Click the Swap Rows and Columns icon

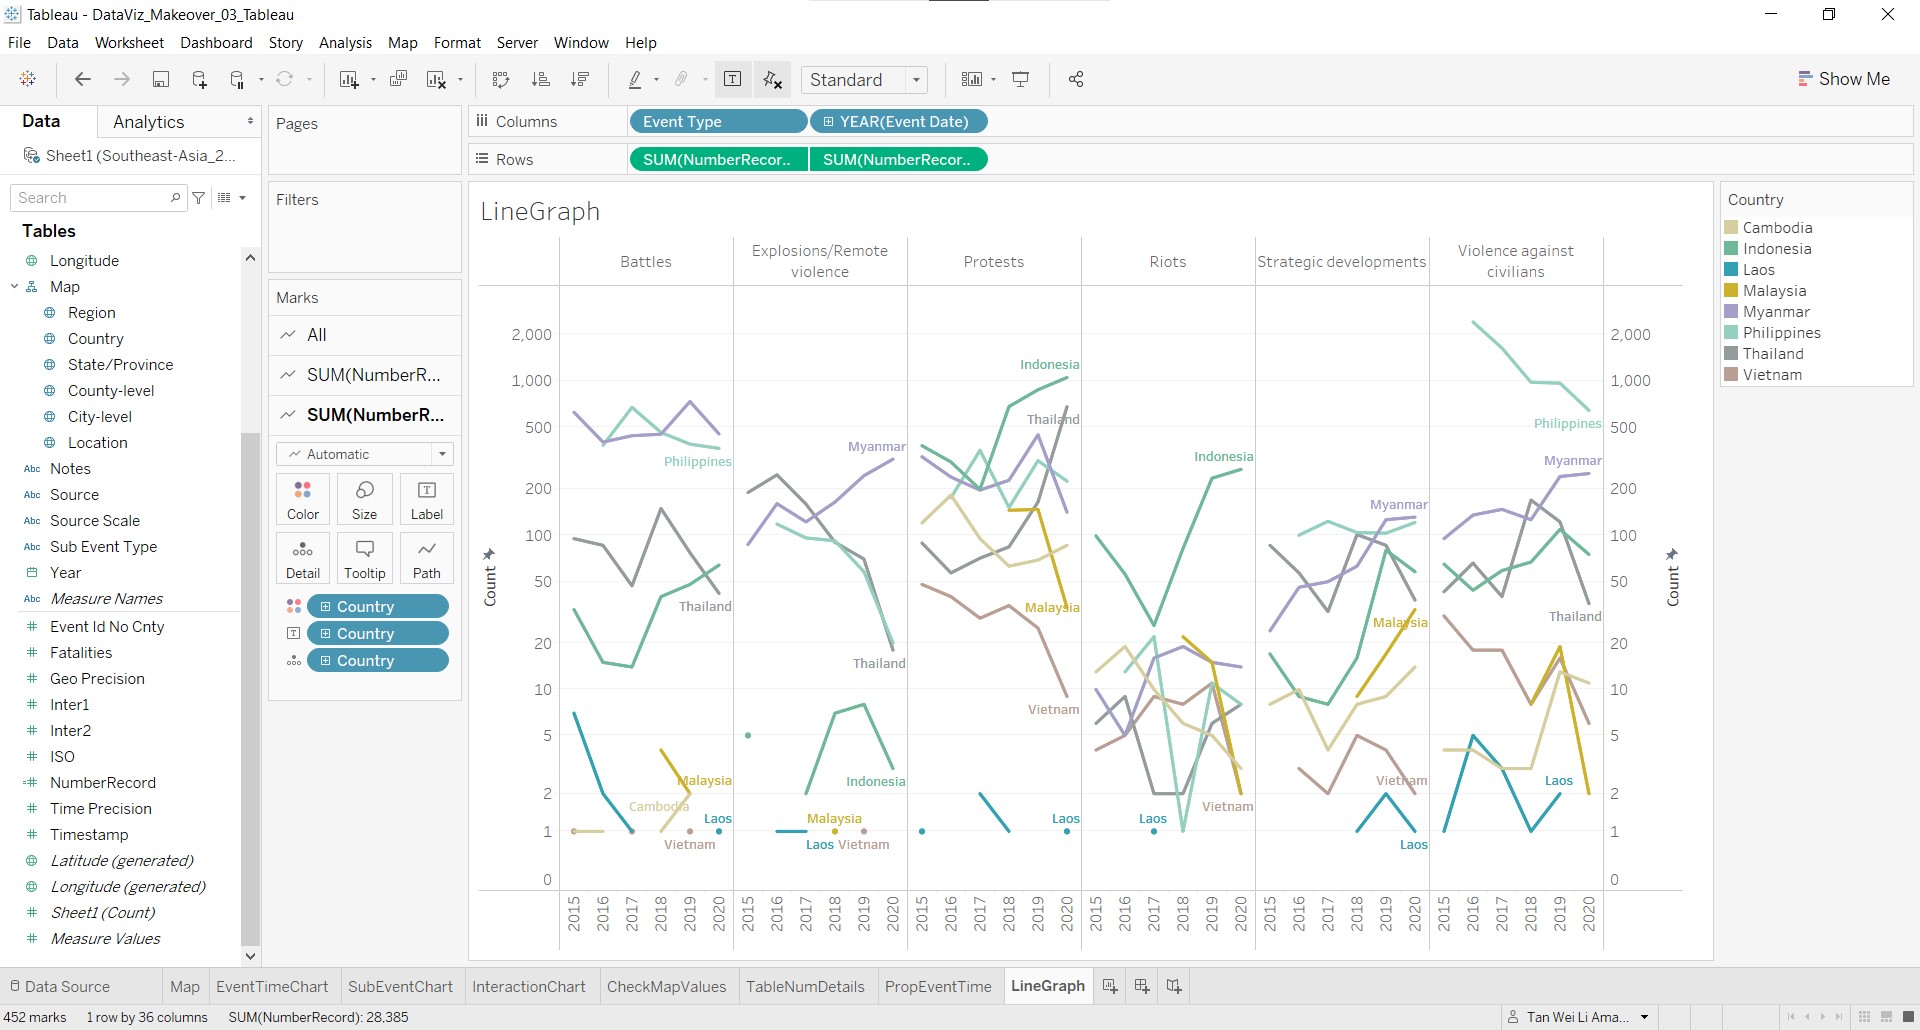point(501,80)
